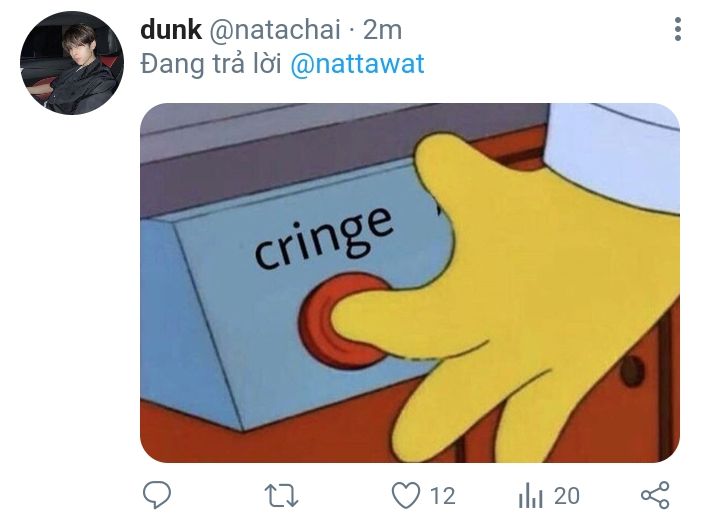Image resolution: width=720 pixels, height=520 pixels.
Task: Open tweet analytics bar chart icon
Action: 529,495
